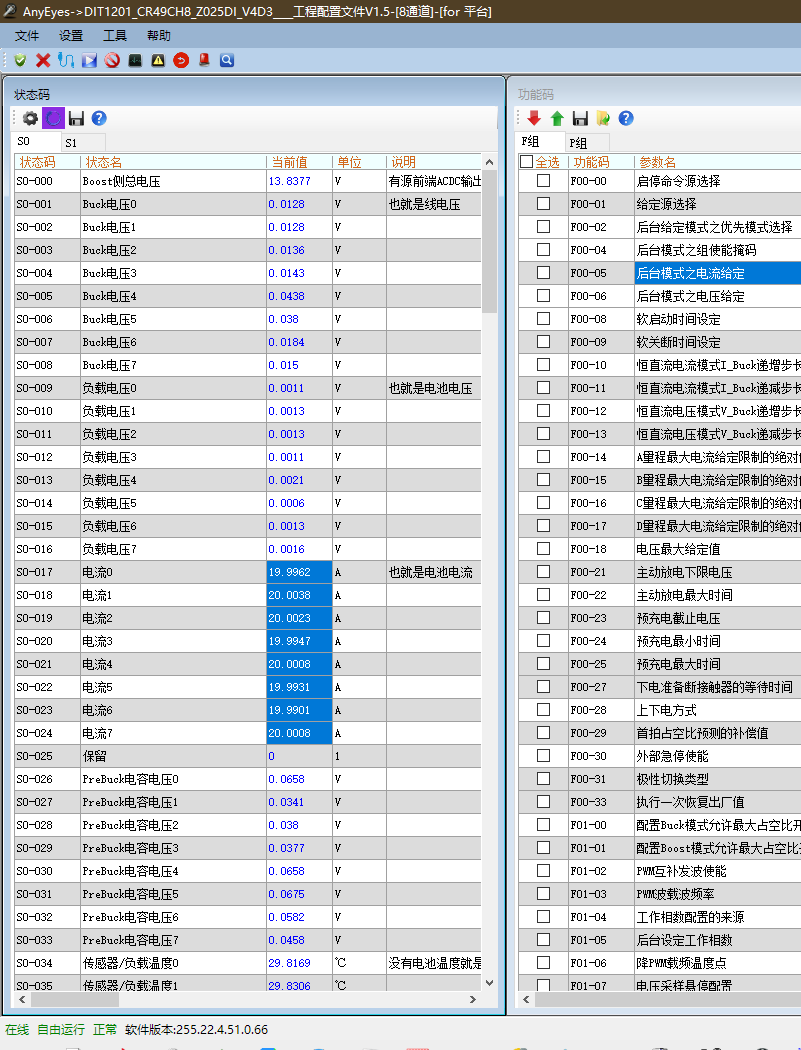
Task: Click the green upload arrow icon
Action: tap(557, 119)
